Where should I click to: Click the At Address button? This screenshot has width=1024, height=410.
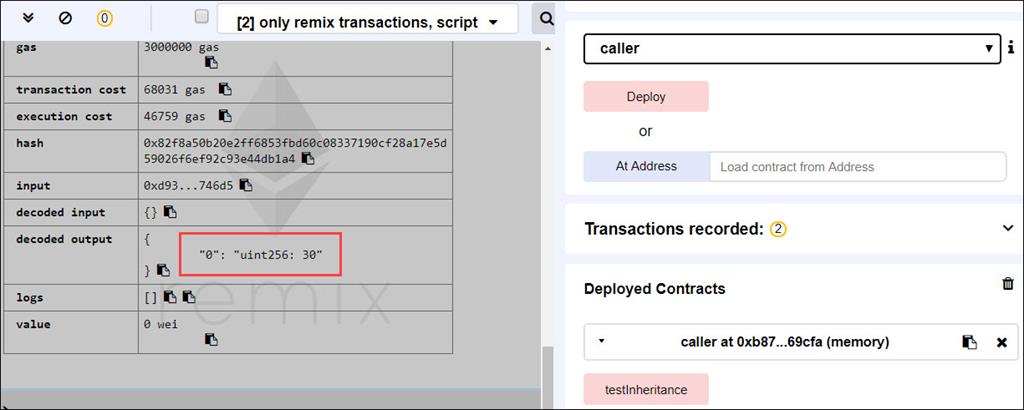click(647, 166)
